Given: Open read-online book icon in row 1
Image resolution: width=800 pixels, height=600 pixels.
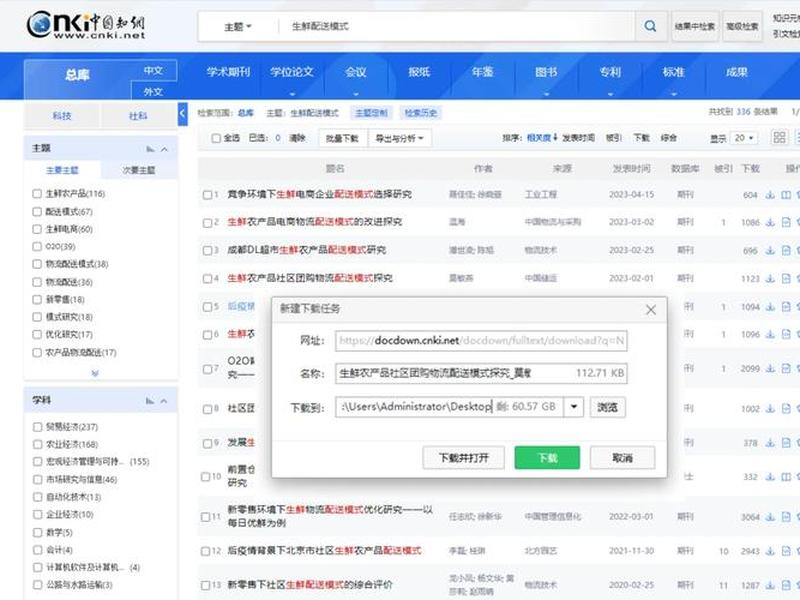Looking at the screenshot, I should pyautogui.click(x=786, y=194).
